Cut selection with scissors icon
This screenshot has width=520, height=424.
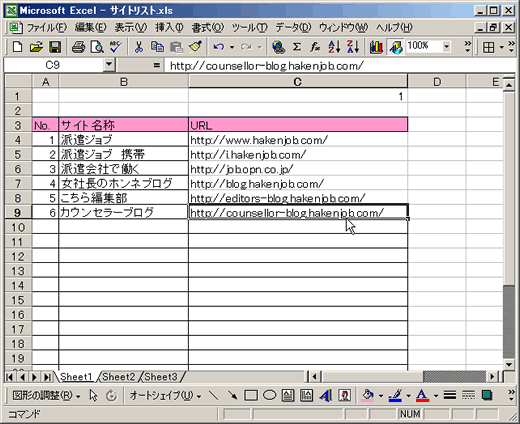(139, 47)
